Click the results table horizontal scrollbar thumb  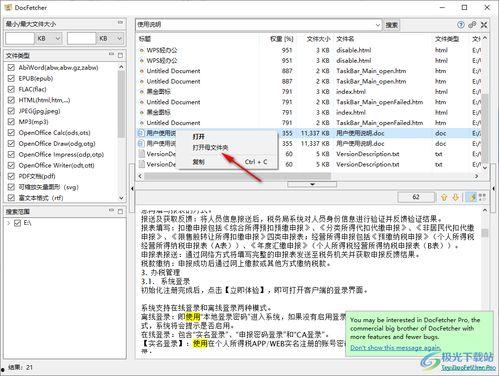pyautogui.click(x=237, y=176)
